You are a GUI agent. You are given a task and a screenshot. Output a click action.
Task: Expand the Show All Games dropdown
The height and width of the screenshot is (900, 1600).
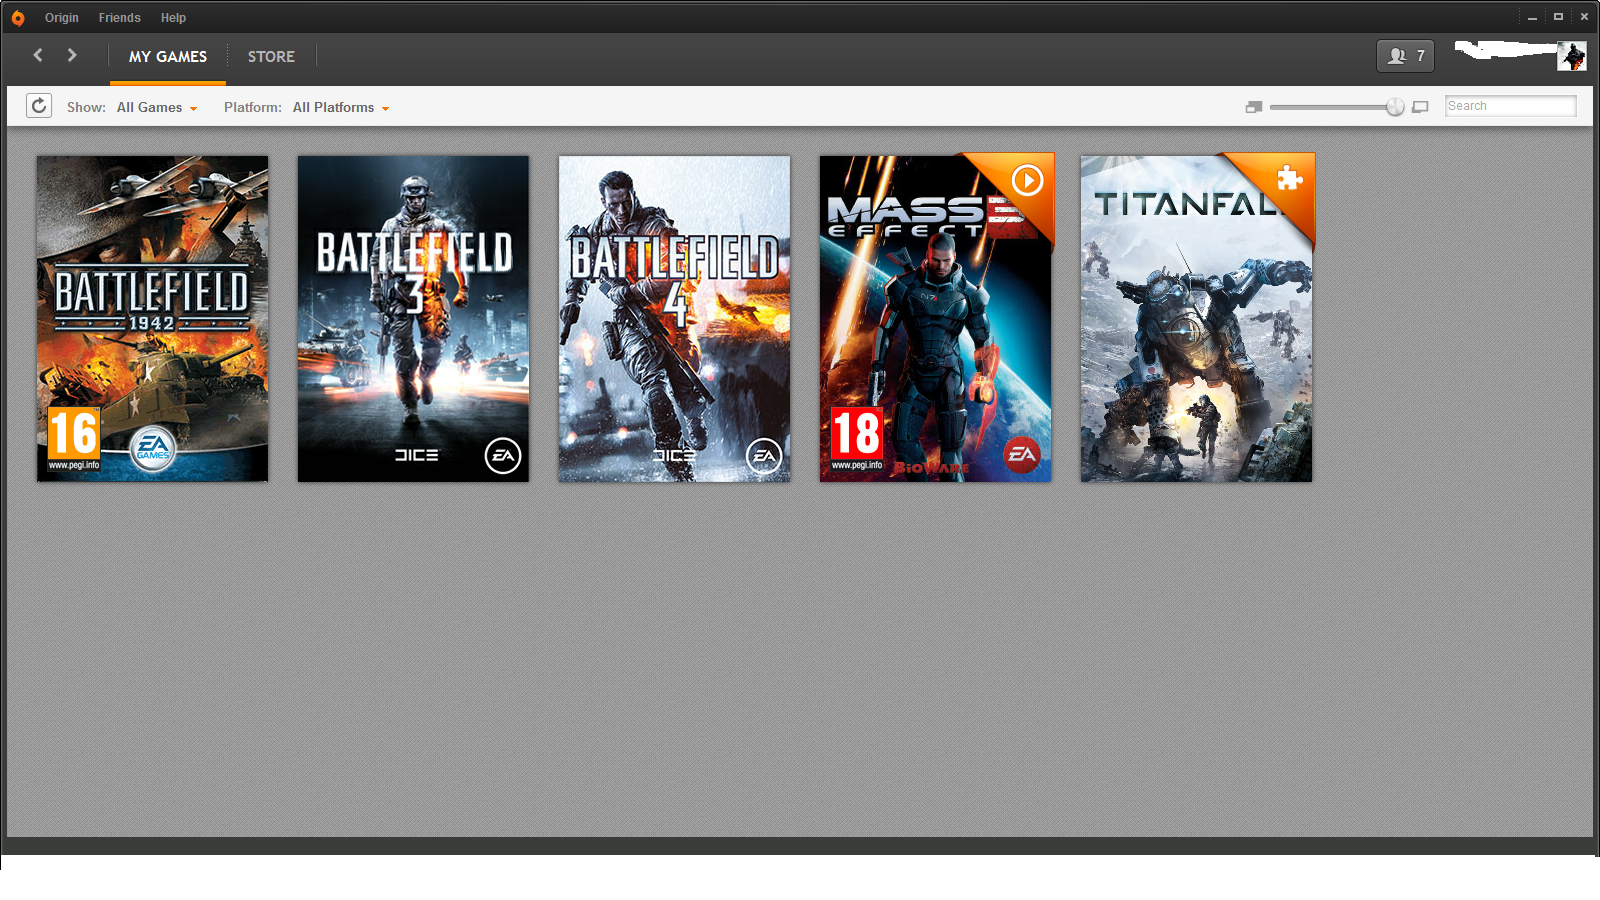(x=157, y=107)
